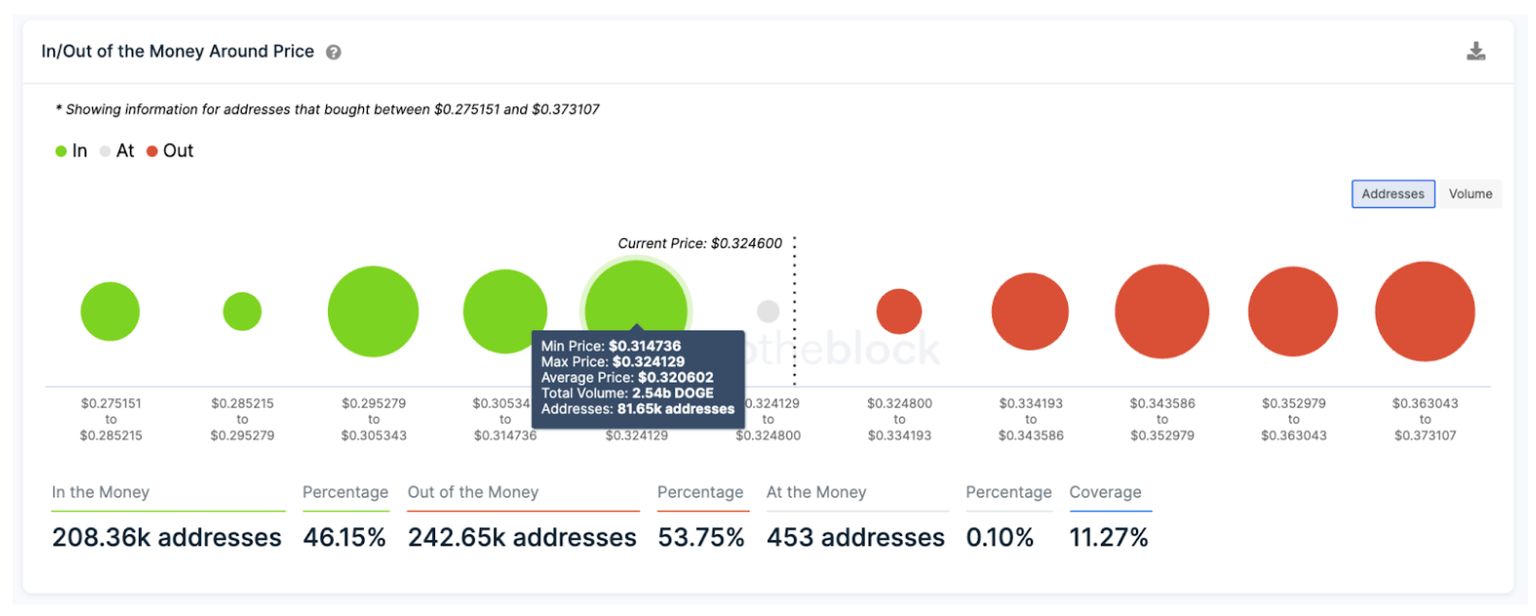Toggle the gray At legend item
Viewport: 1536px width, 616px height.
click(116, 151)
